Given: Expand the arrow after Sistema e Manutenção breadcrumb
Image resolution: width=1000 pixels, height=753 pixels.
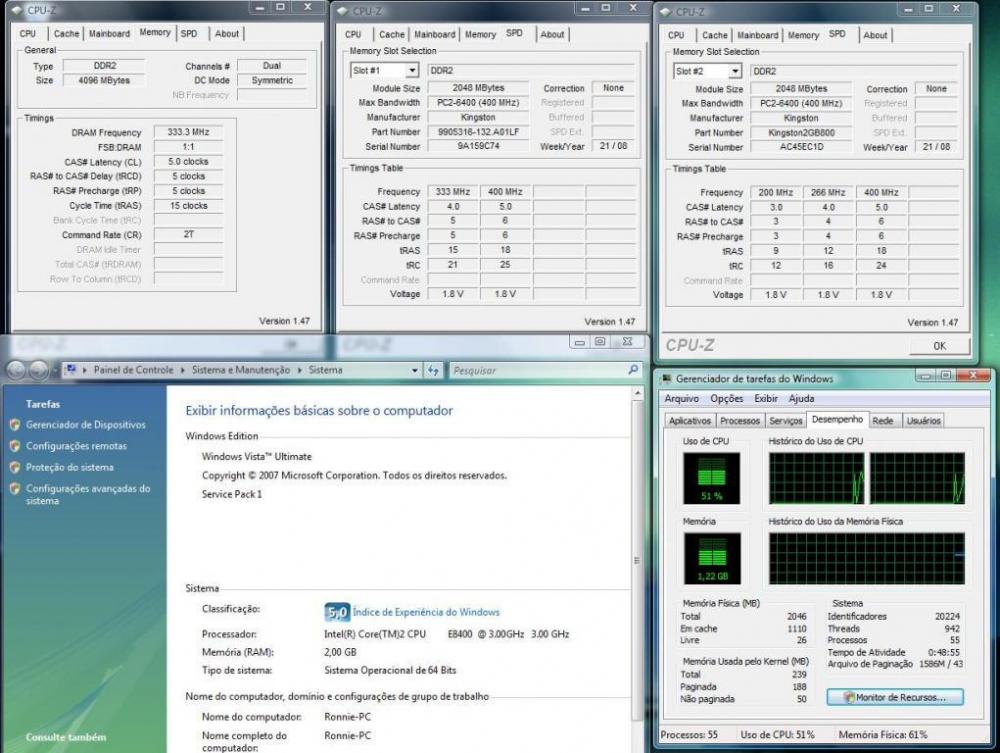Looking at the screenshot, I should tap(299, 370).
